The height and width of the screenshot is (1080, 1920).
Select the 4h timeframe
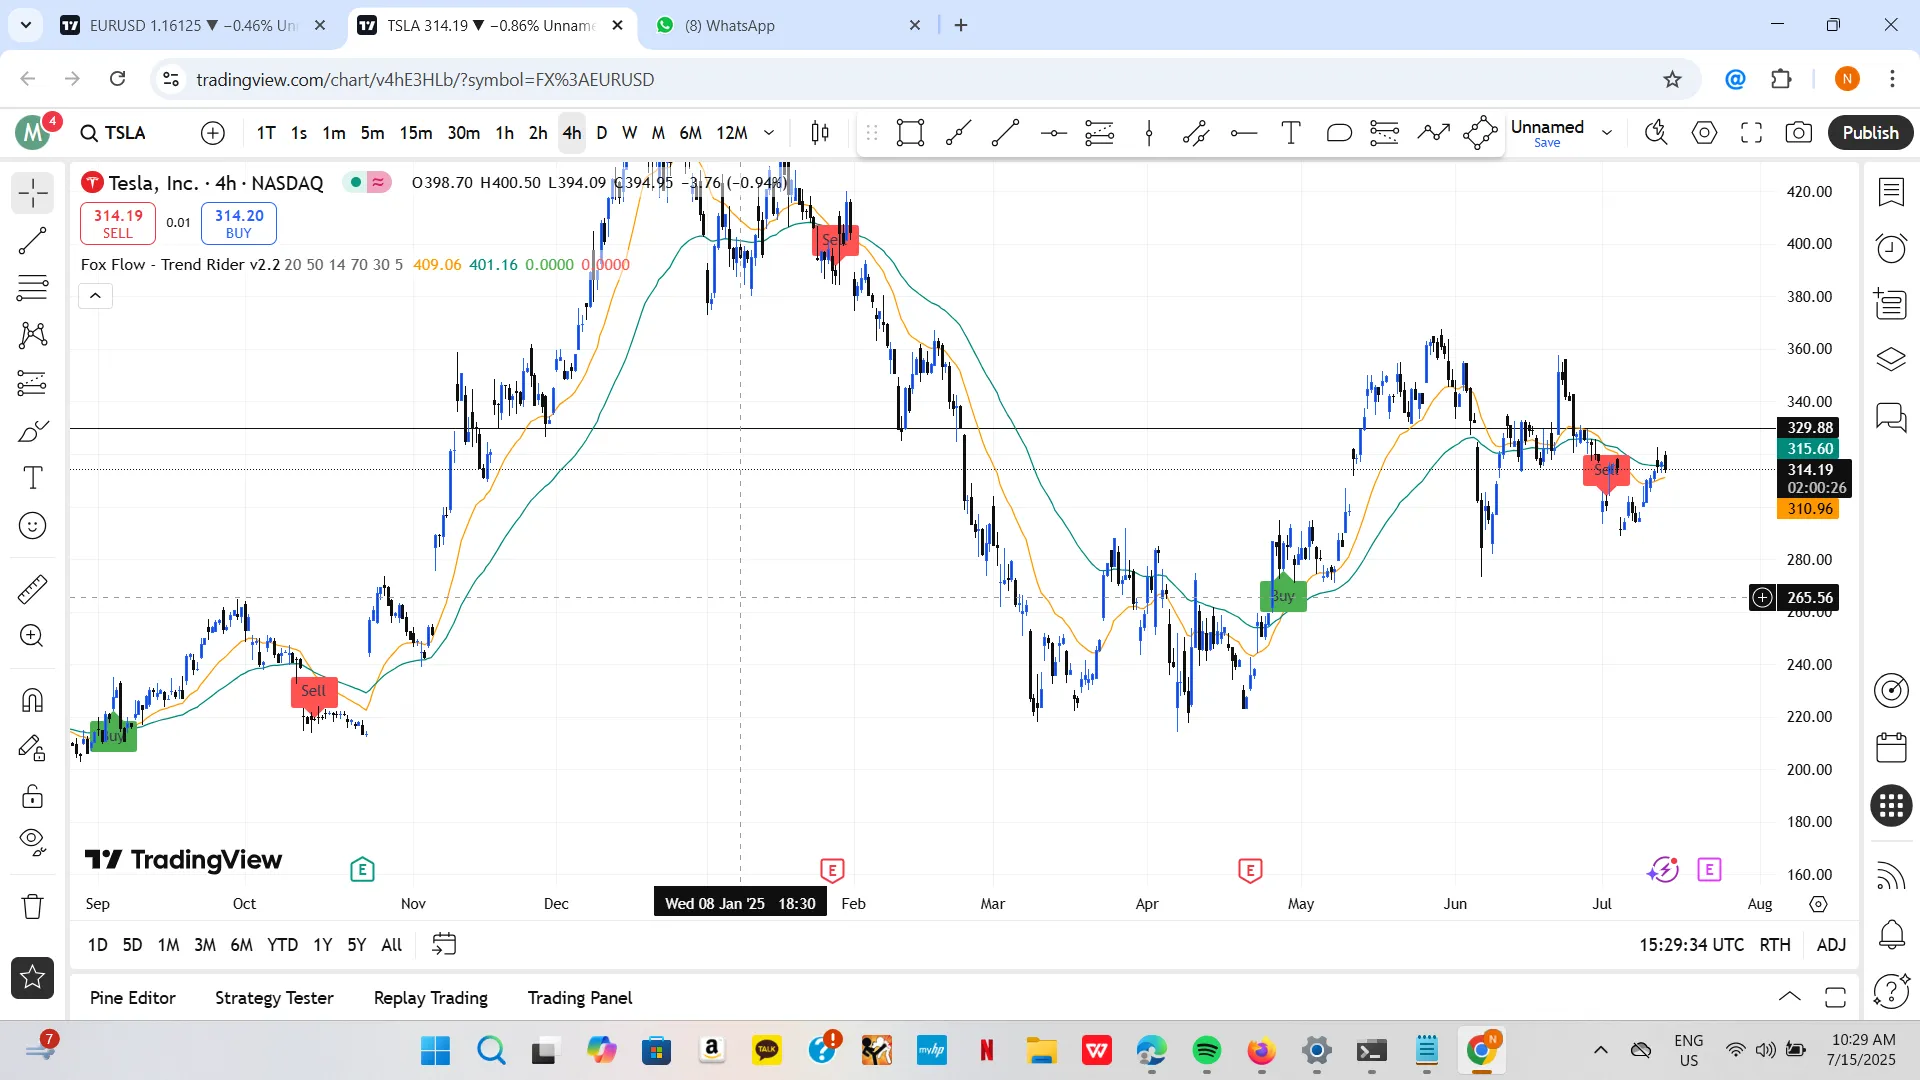pos(572,133)
